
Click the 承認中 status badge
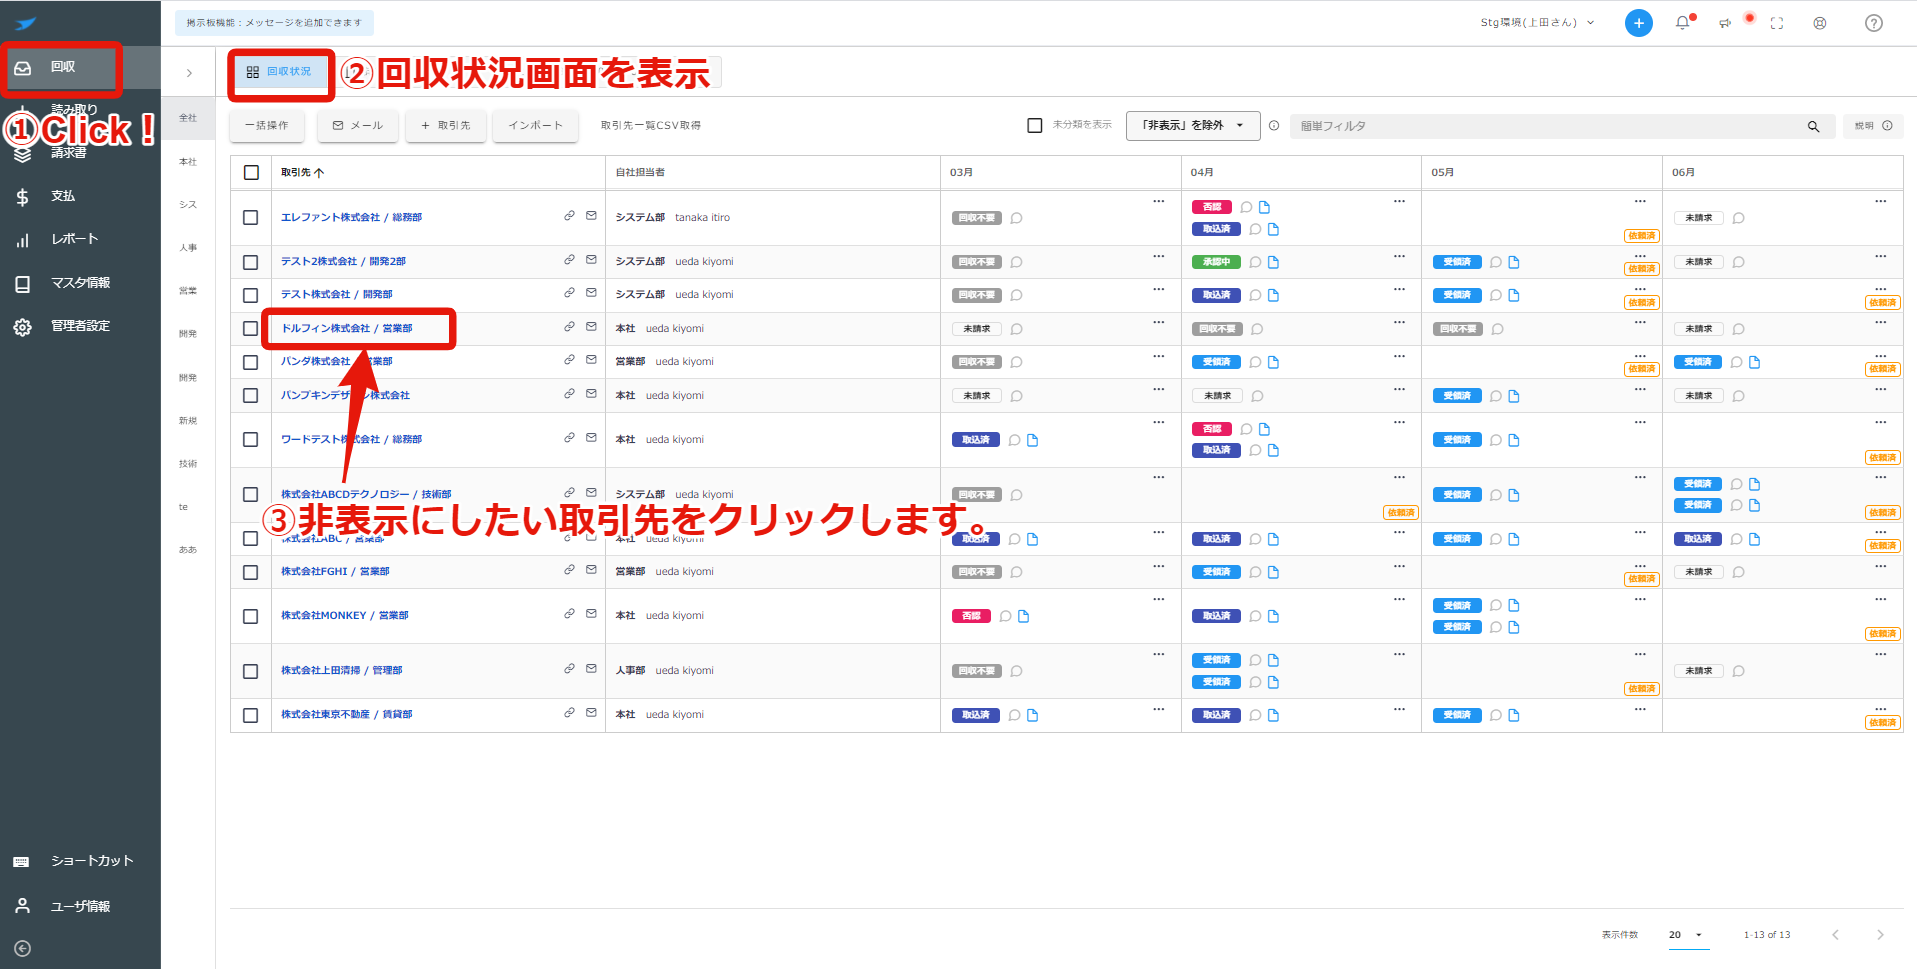click(1216, 263)
